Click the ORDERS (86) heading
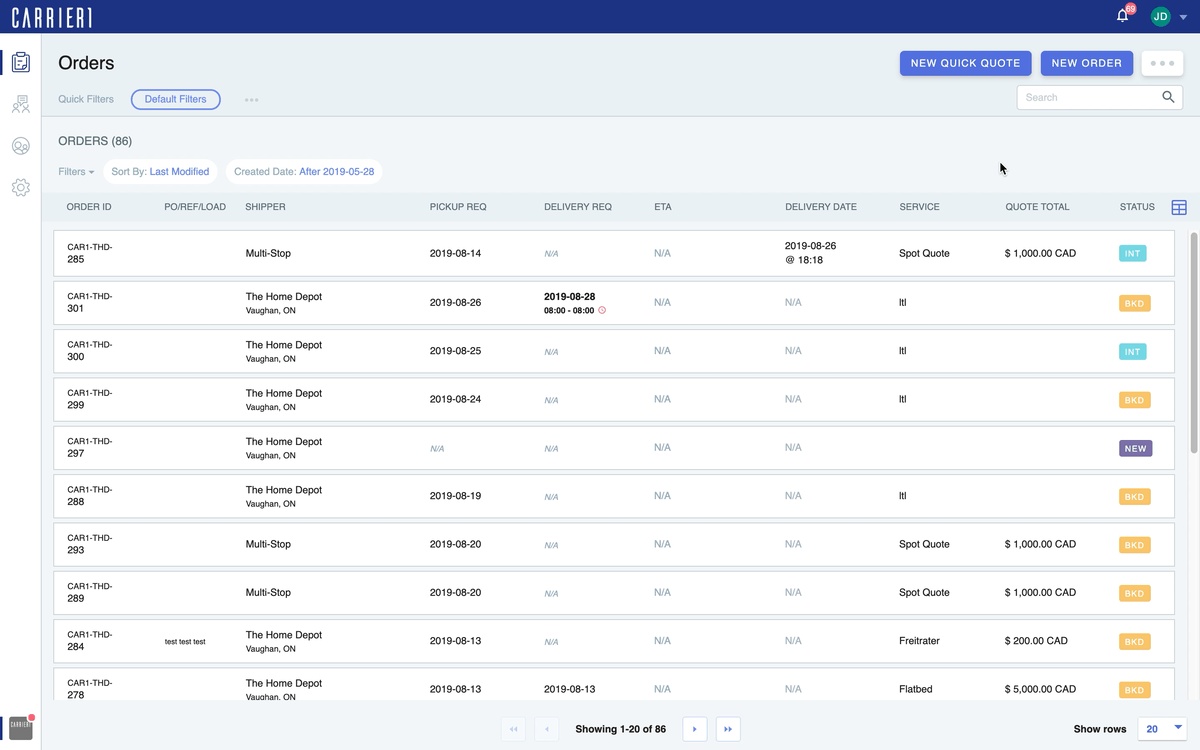The image size is (1200, 750). (95, 141)
